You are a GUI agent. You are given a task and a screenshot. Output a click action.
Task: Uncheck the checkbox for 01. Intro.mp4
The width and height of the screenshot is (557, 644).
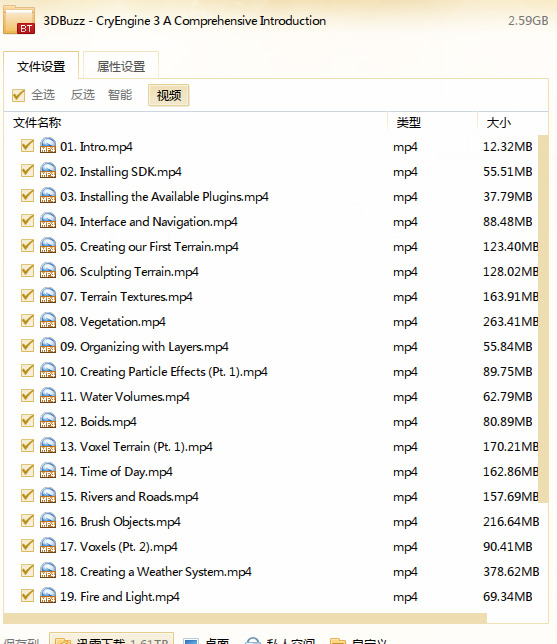(28, 145)
